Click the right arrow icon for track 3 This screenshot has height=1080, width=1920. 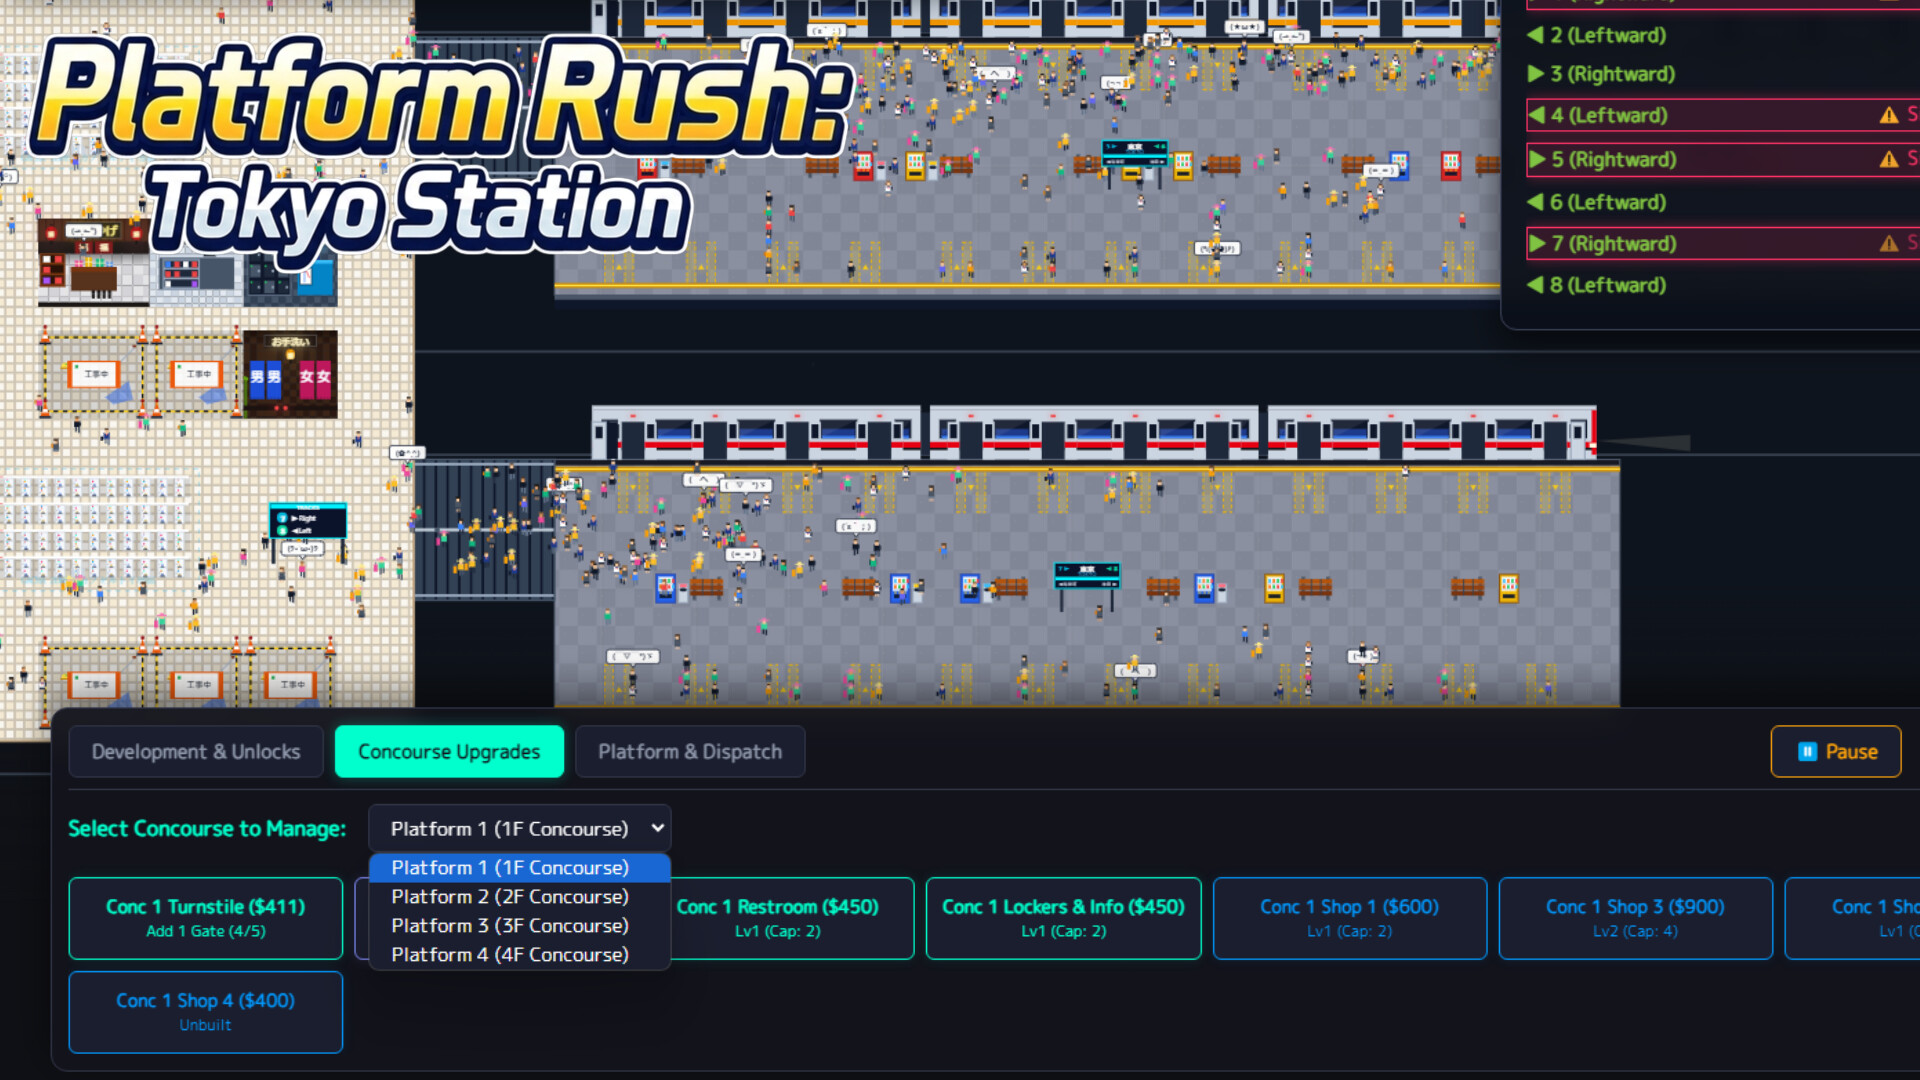pos(1536,74)
